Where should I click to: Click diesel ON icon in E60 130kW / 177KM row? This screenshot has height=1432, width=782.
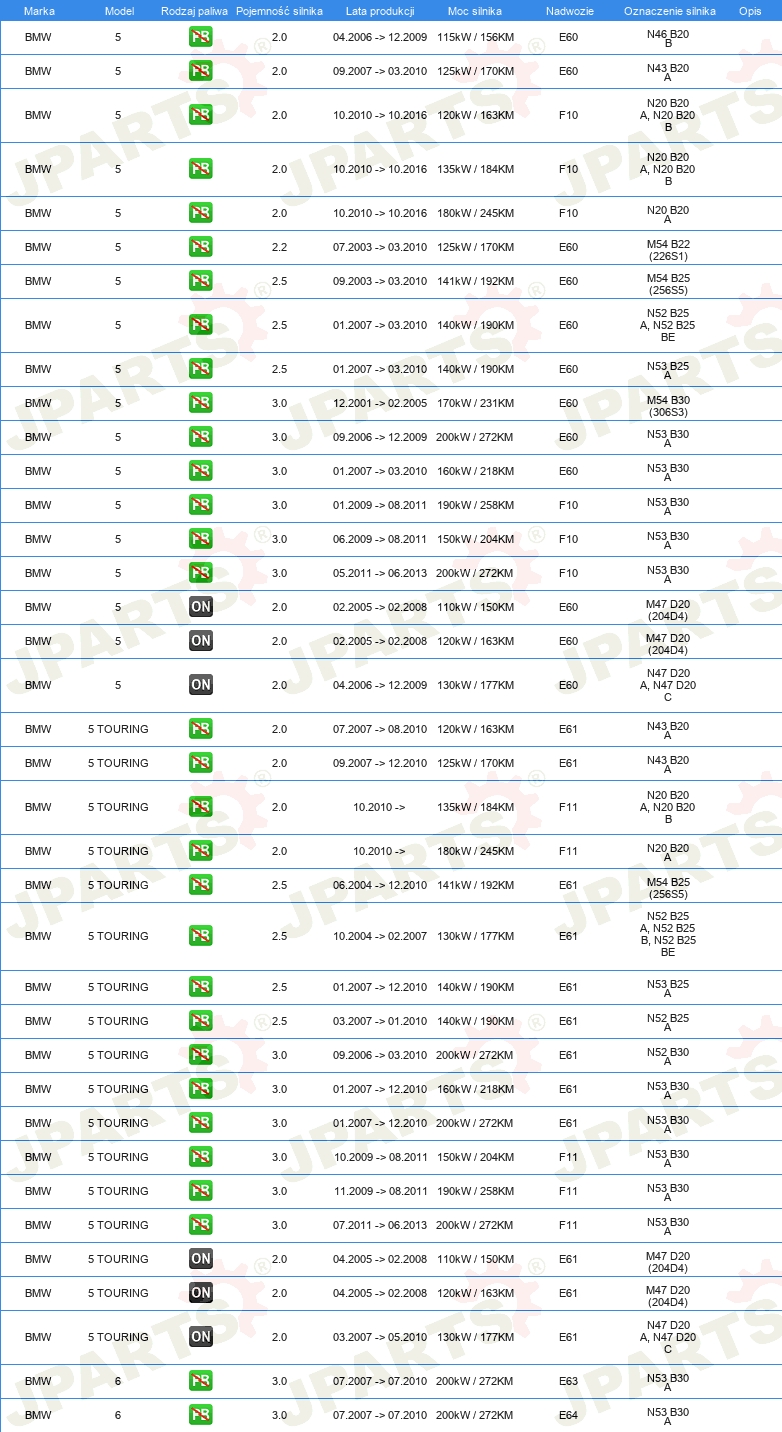tap(201, 685)
